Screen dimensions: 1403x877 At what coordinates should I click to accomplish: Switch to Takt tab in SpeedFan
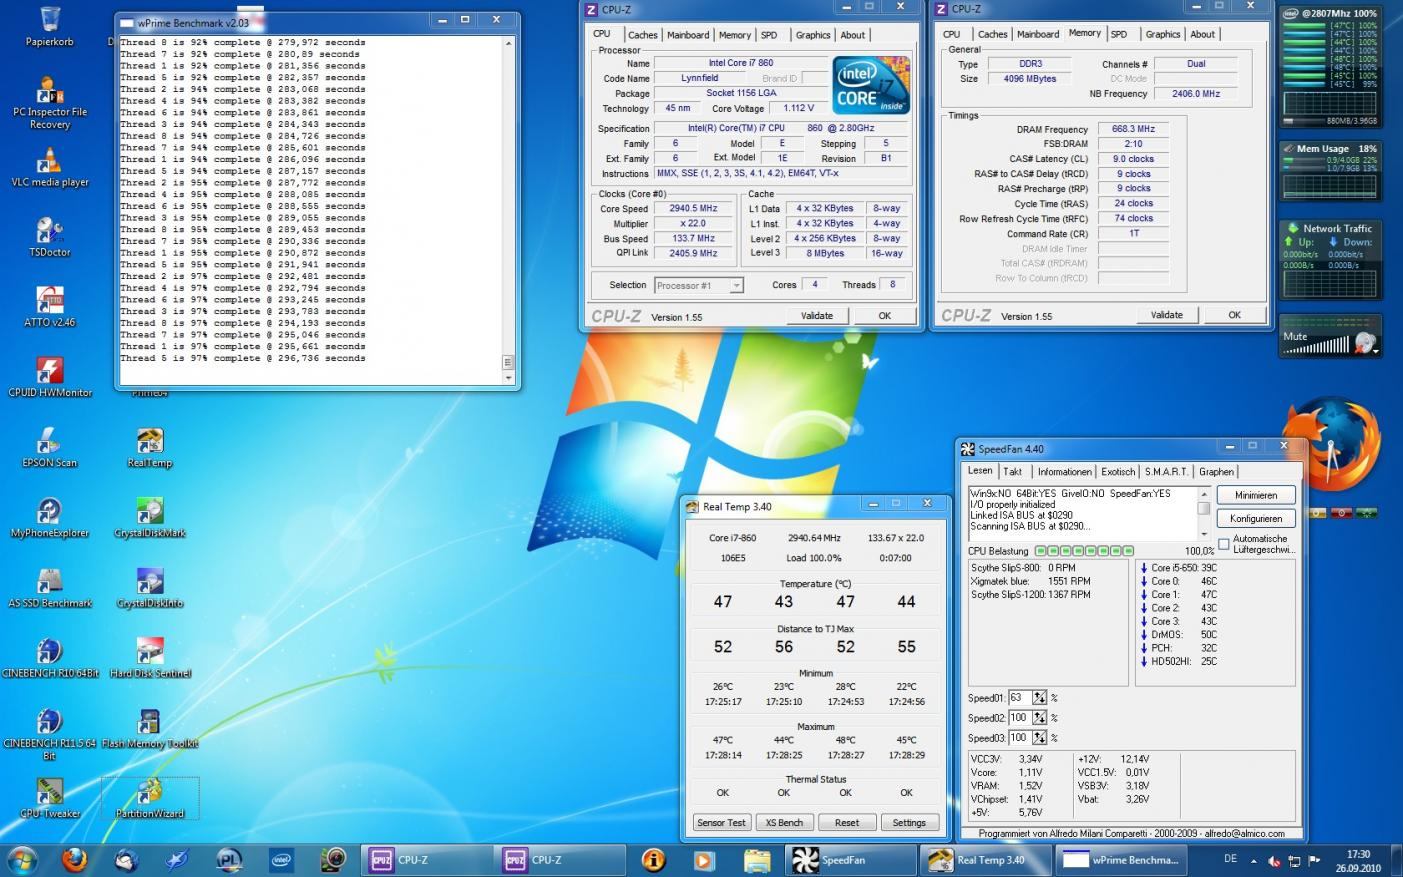[x=1013, y=472]
